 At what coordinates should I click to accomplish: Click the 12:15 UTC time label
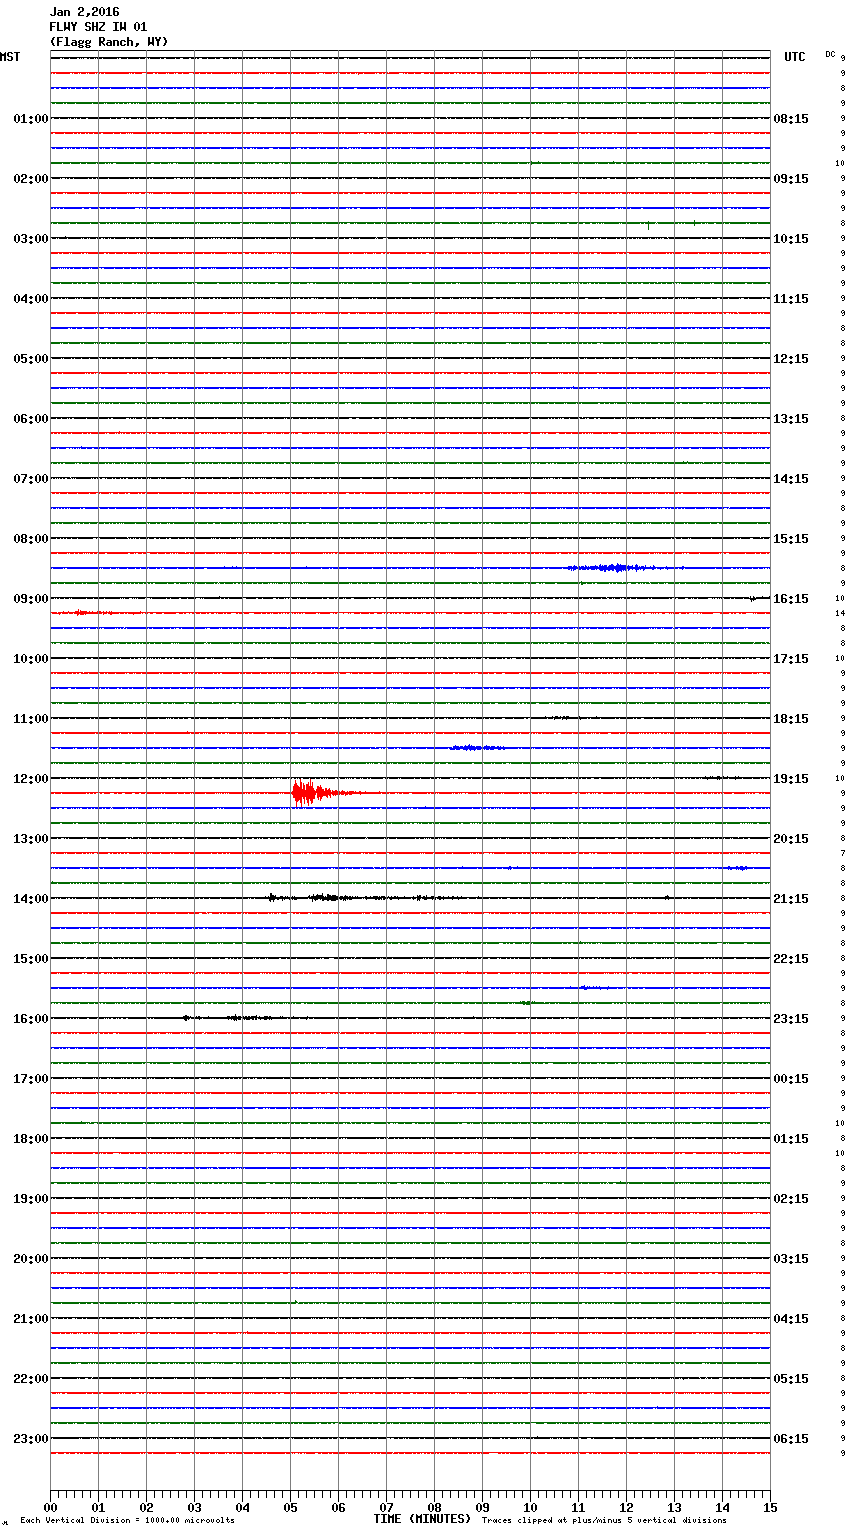pos(791,359)
